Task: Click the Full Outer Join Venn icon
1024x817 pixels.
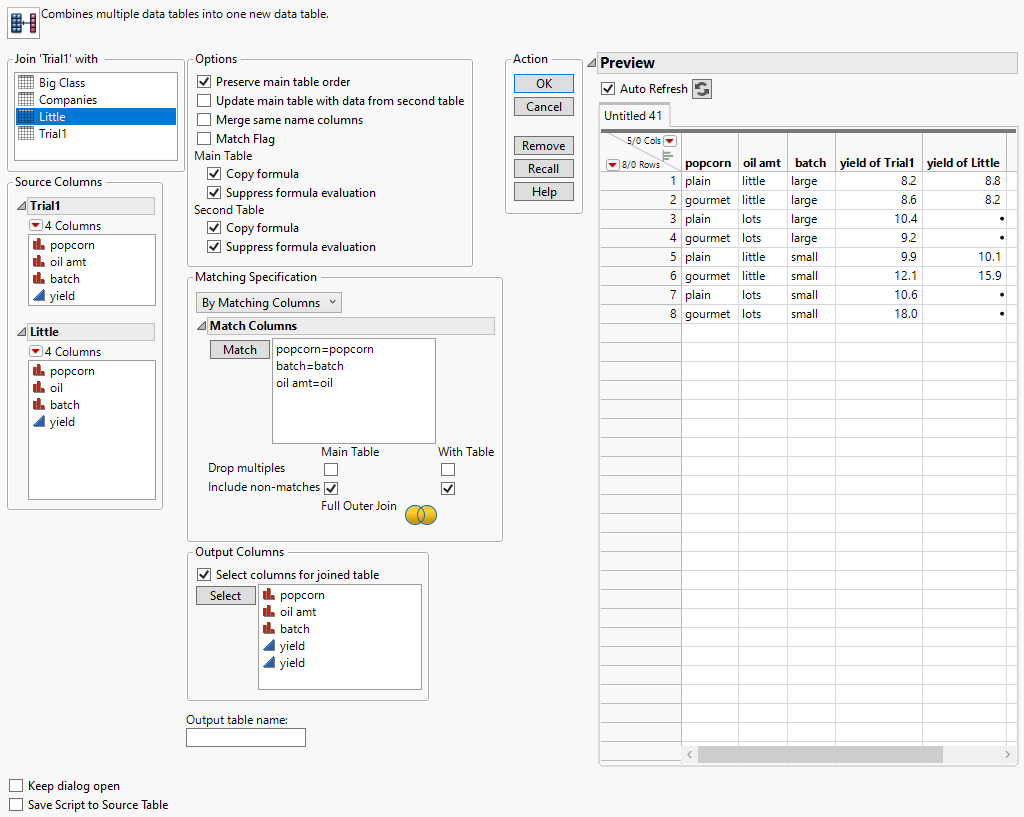Action: click(x=421, y=515)
